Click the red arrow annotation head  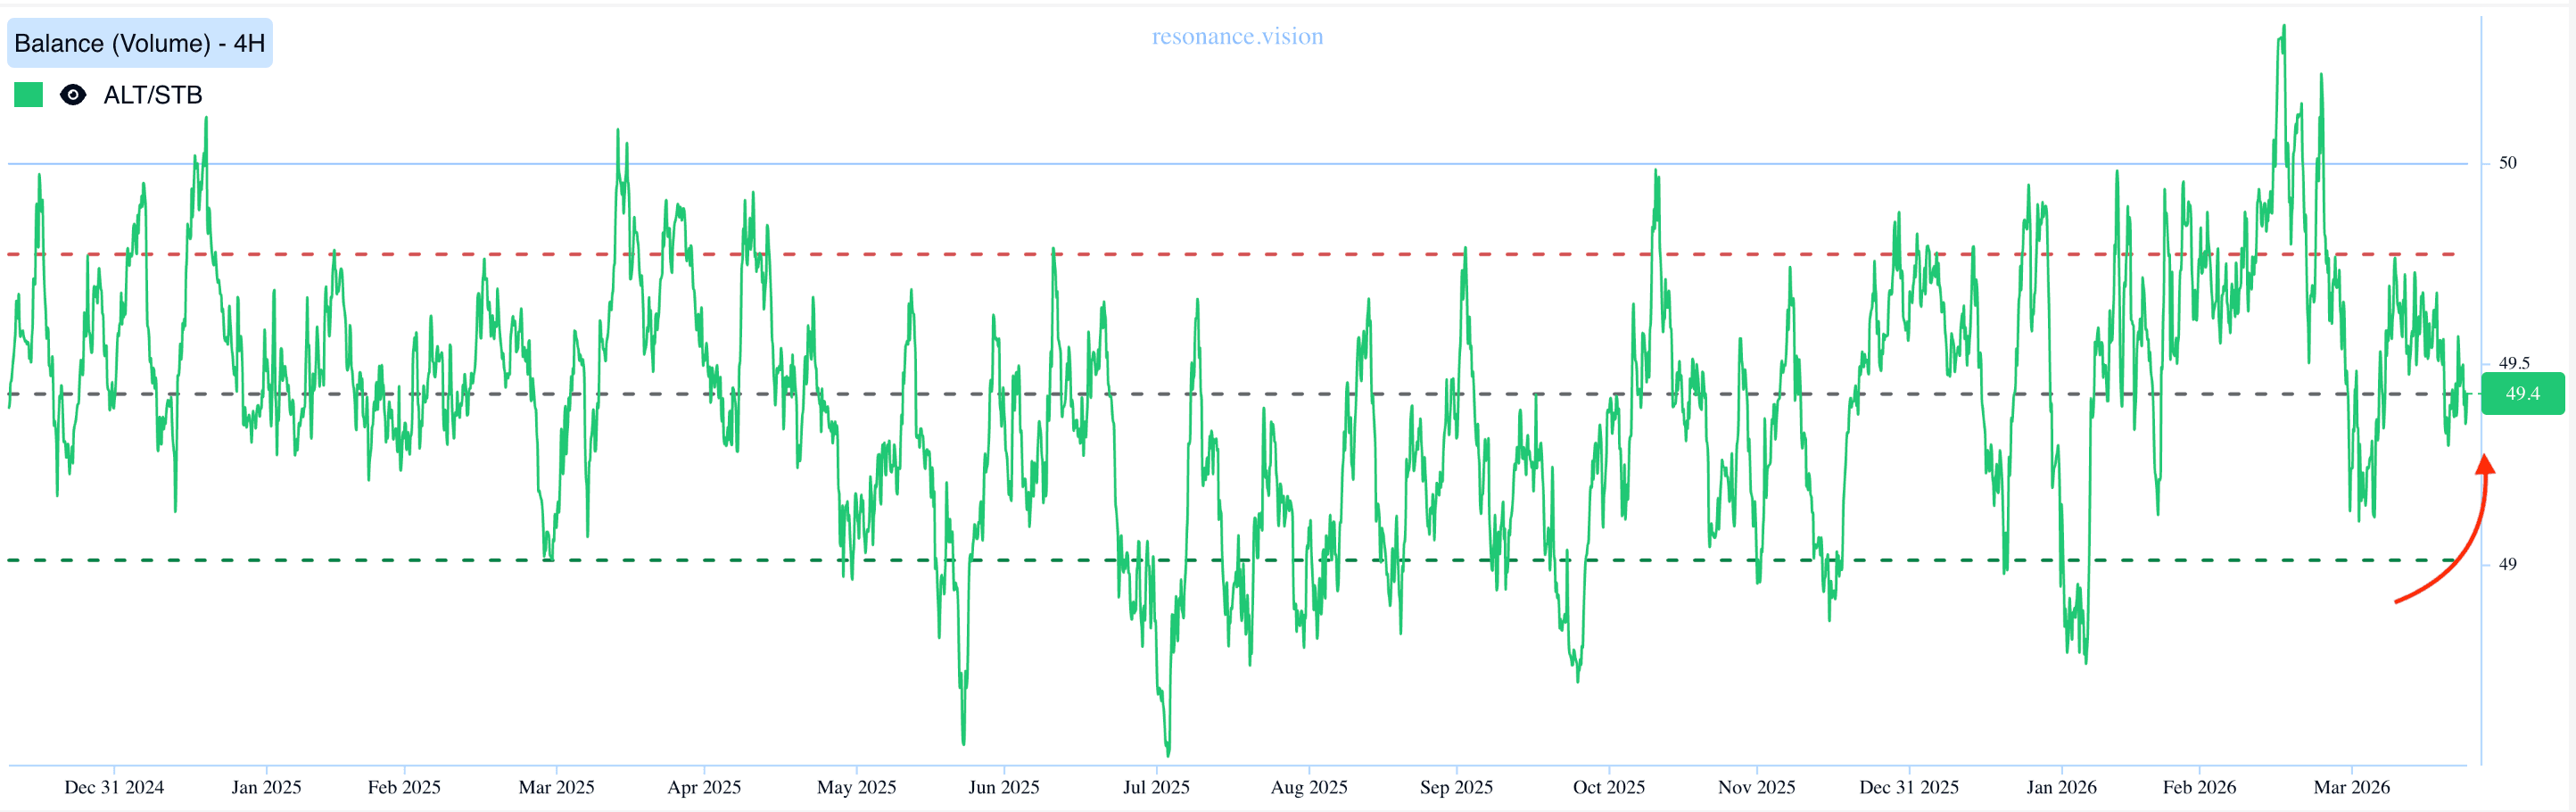click(x=2485, y=465)
